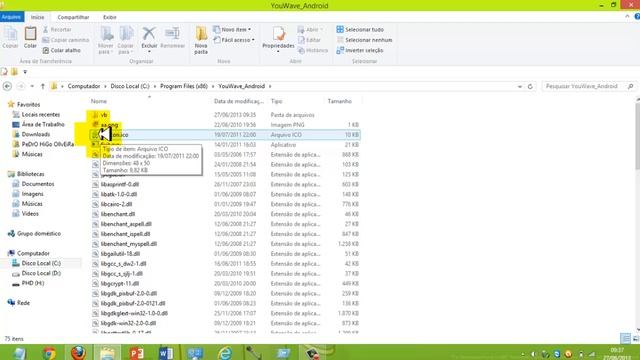Switch to details view icon

coord(625,338)
